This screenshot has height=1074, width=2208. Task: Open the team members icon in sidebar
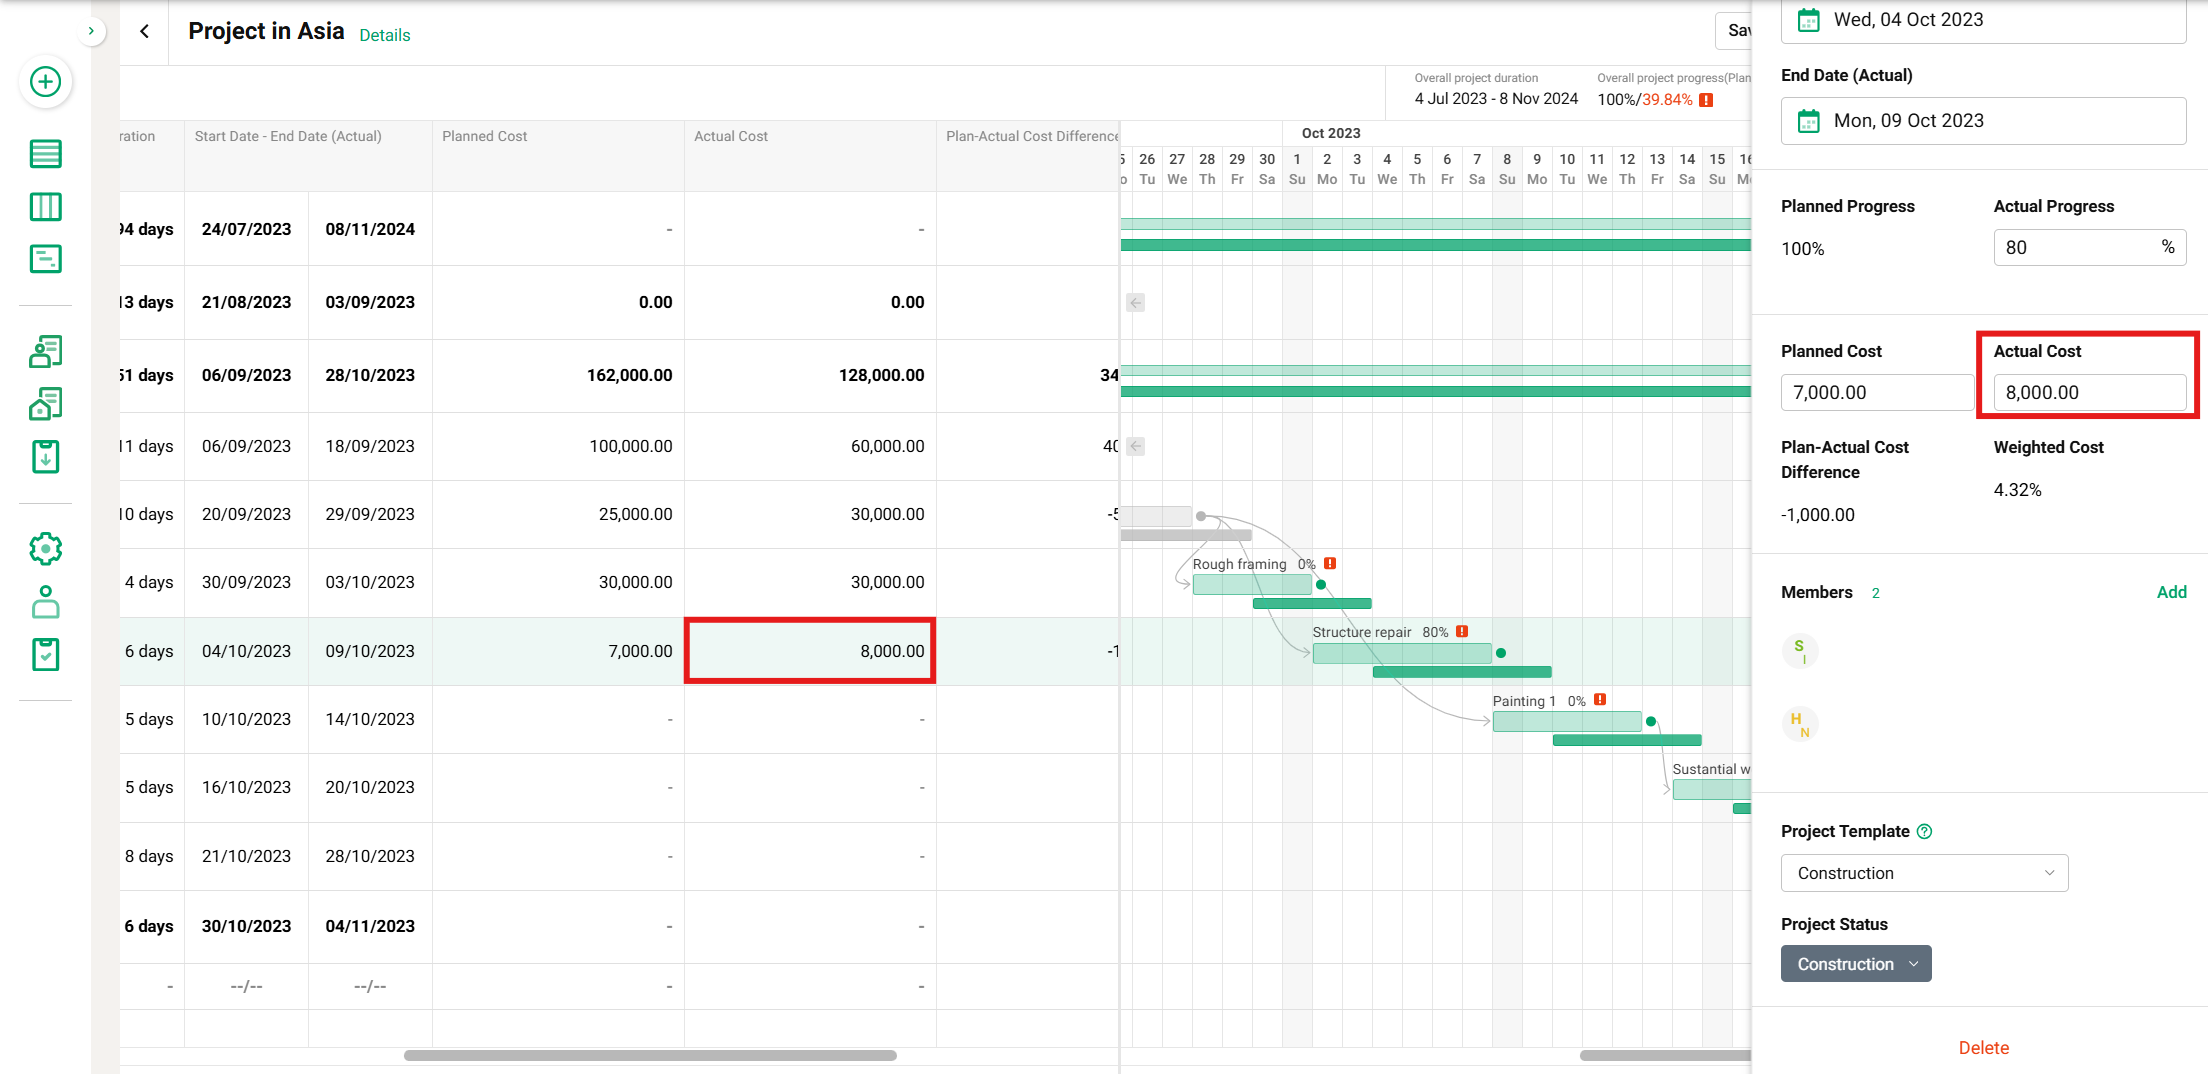pos(45,352)
